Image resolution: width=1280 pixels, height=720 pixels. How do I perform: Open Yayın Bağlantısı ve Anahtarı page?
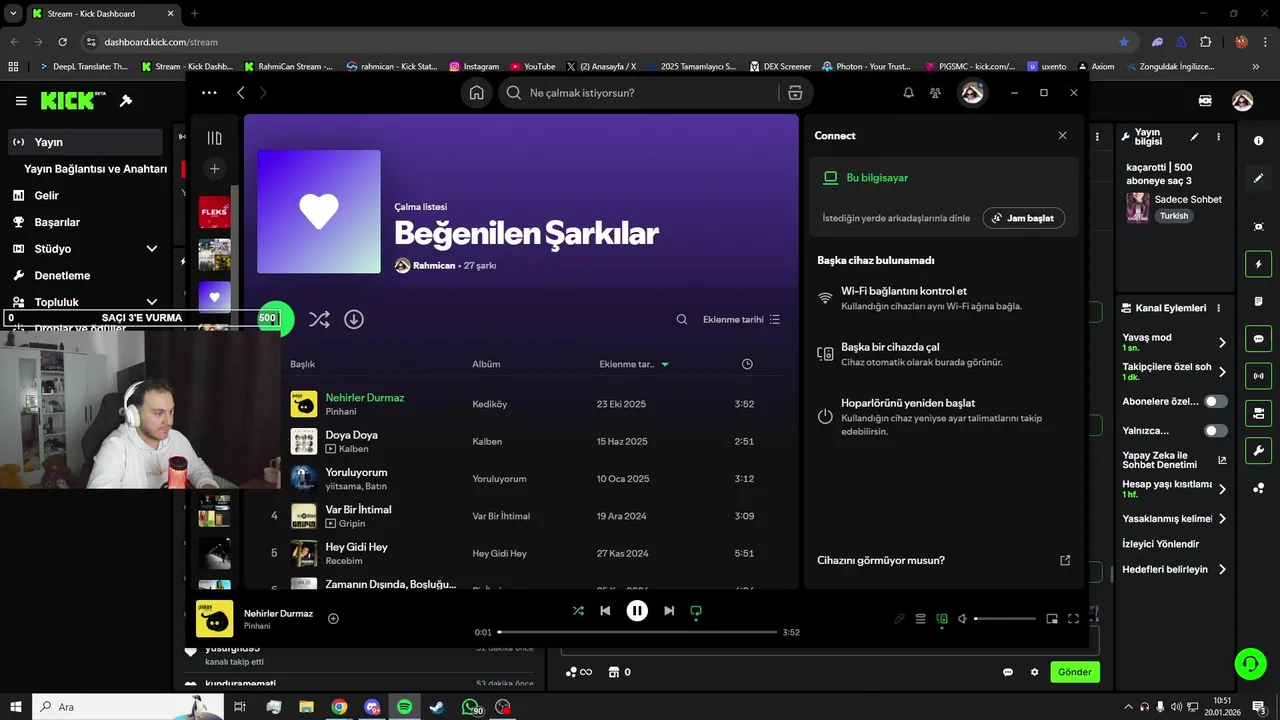click(95, 169)
